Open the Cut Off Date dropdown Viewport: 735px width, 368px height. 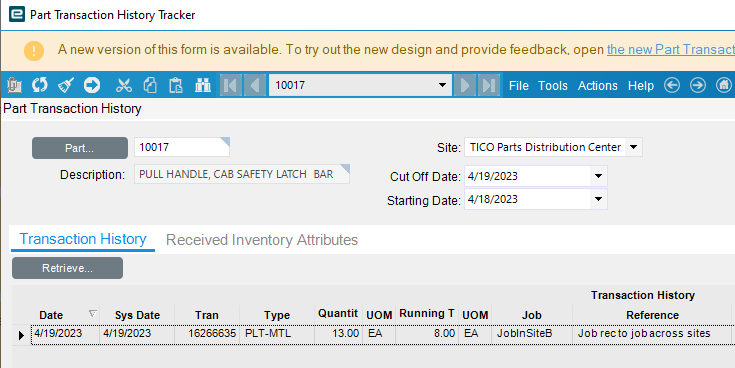[598, 176]
